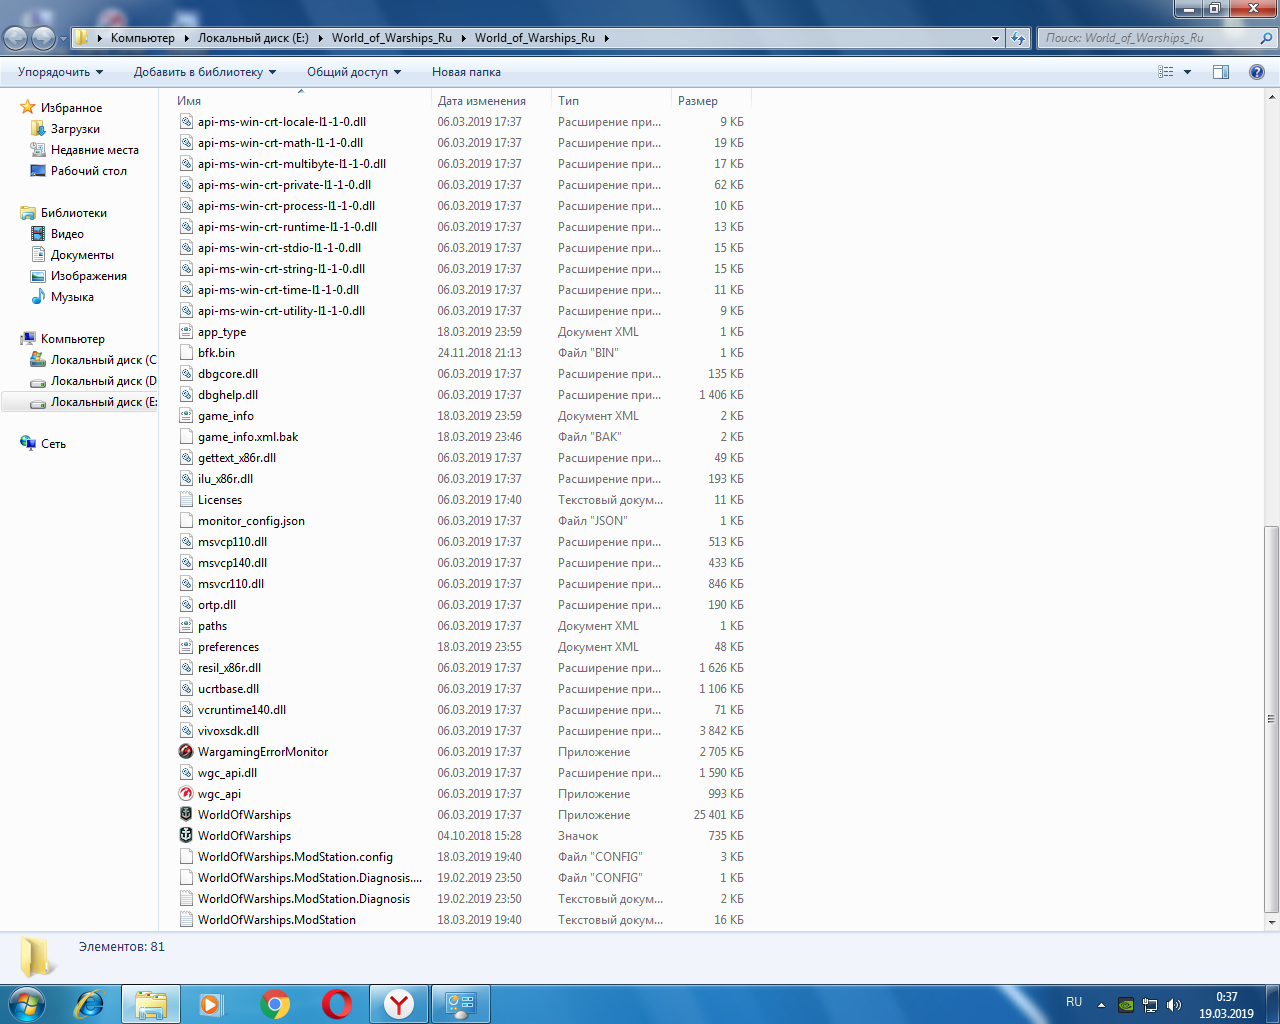Select the preferences XML file icon
The height and width of the screenshot is (1024, 1280).
coord(186,647)
